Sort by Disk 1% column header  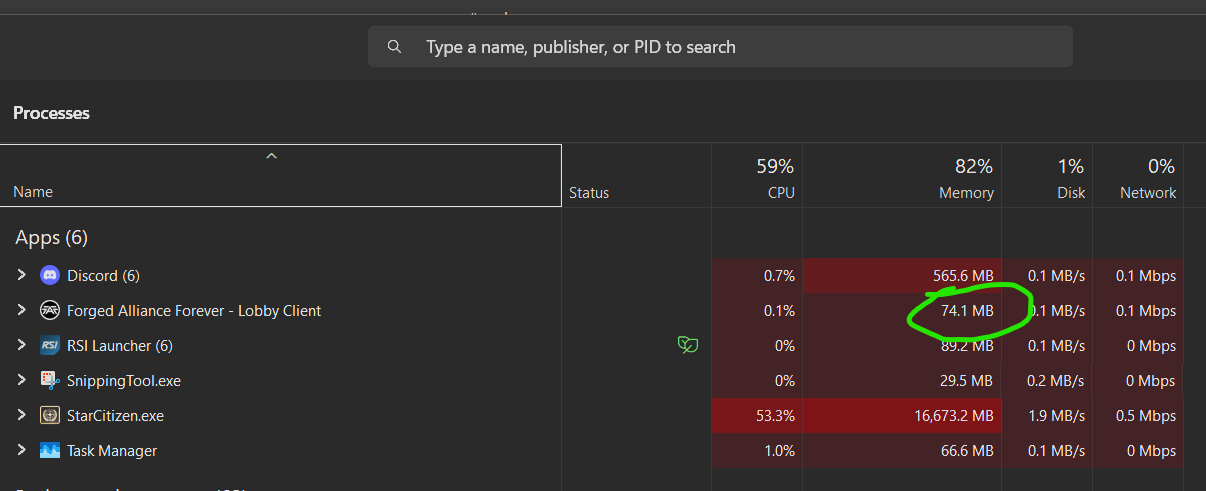point(1047,178)
